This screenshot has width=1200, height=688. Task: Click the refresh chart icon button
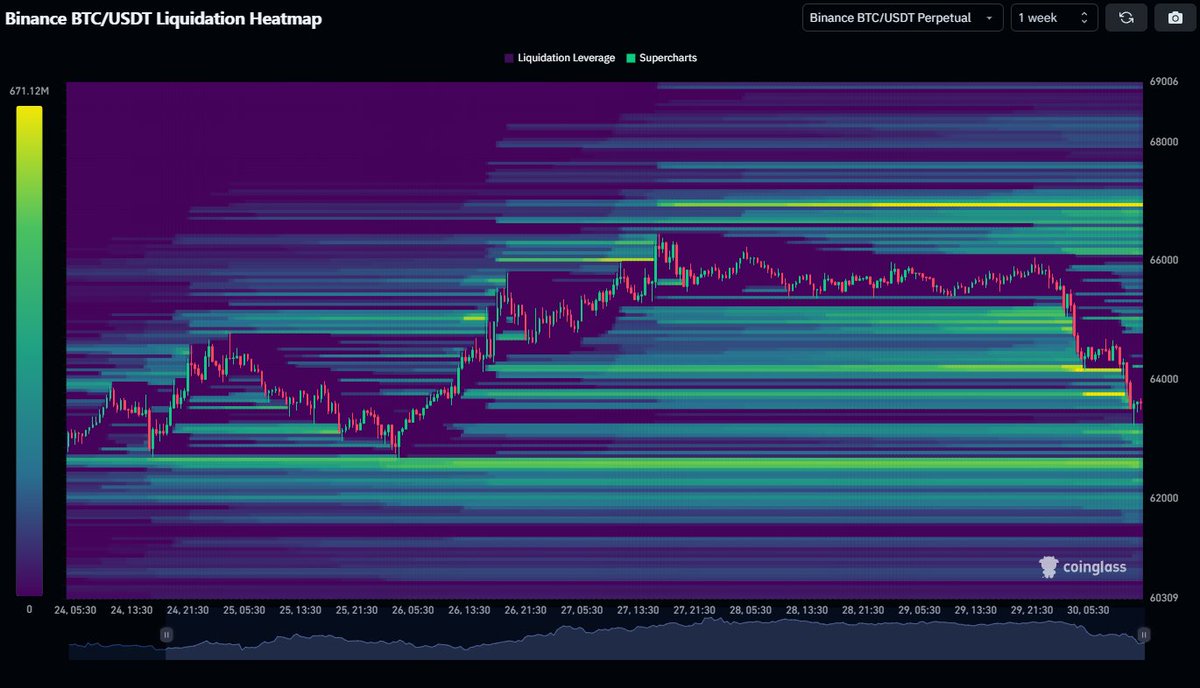1126,17
